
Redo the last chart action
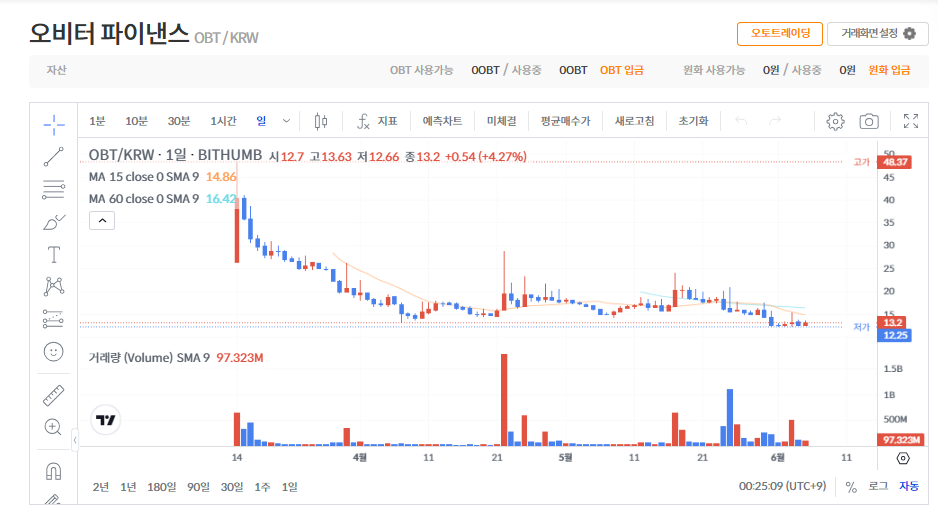[x=775, y=121]
